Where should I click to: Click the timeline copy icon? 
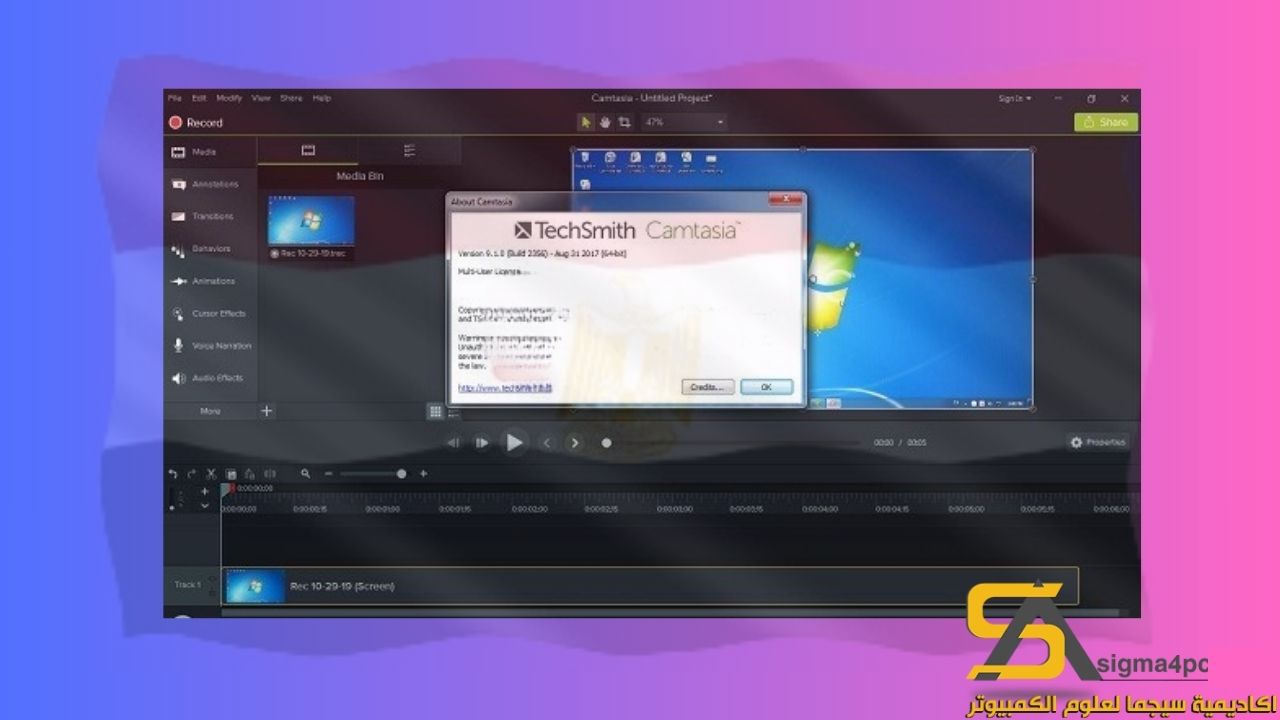coord(231,474)
